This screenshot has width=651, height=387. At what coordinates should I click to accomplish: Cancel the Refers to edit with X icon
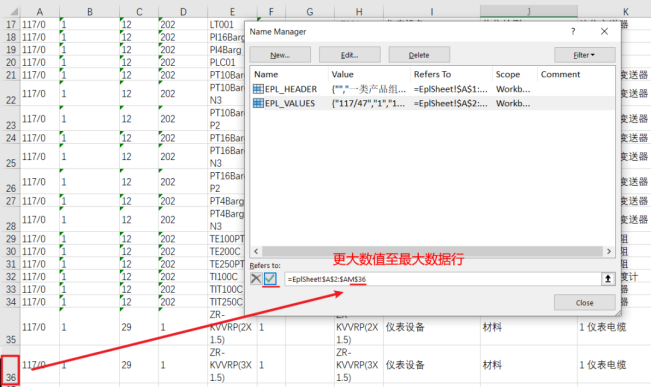(256, 279)
